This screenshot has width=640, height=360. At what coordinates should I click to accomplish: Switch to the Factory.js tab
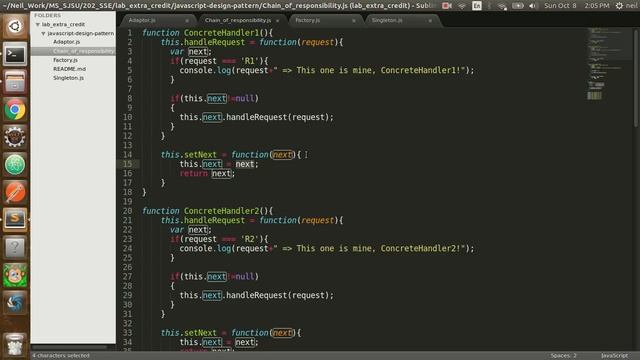pyautogui.click(x=307, y=20)
